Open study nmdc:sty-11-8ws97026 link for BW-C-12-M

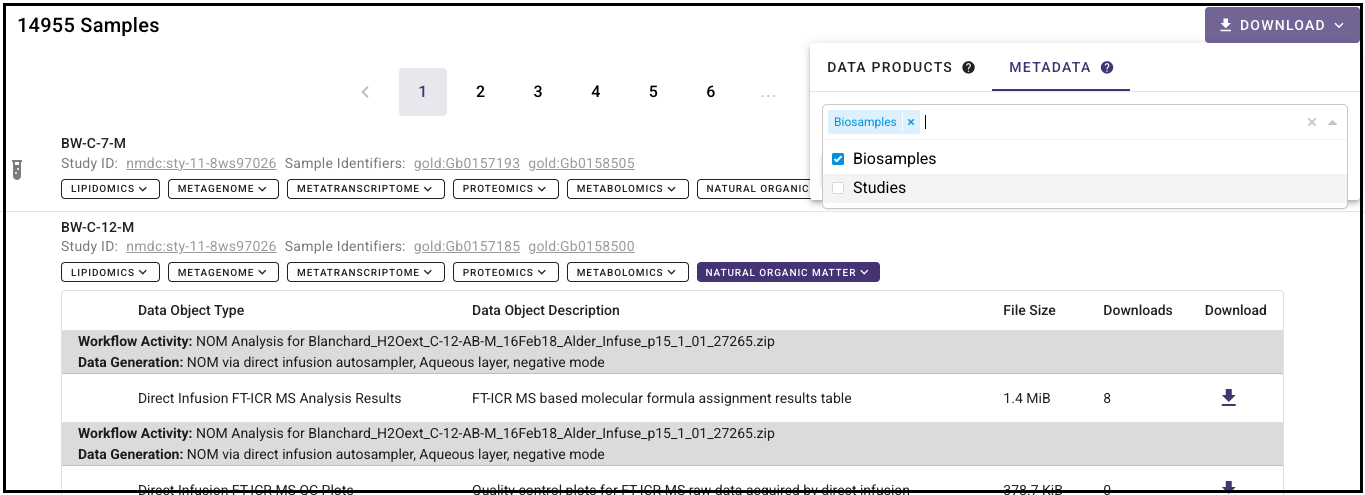tap(201, 246)
